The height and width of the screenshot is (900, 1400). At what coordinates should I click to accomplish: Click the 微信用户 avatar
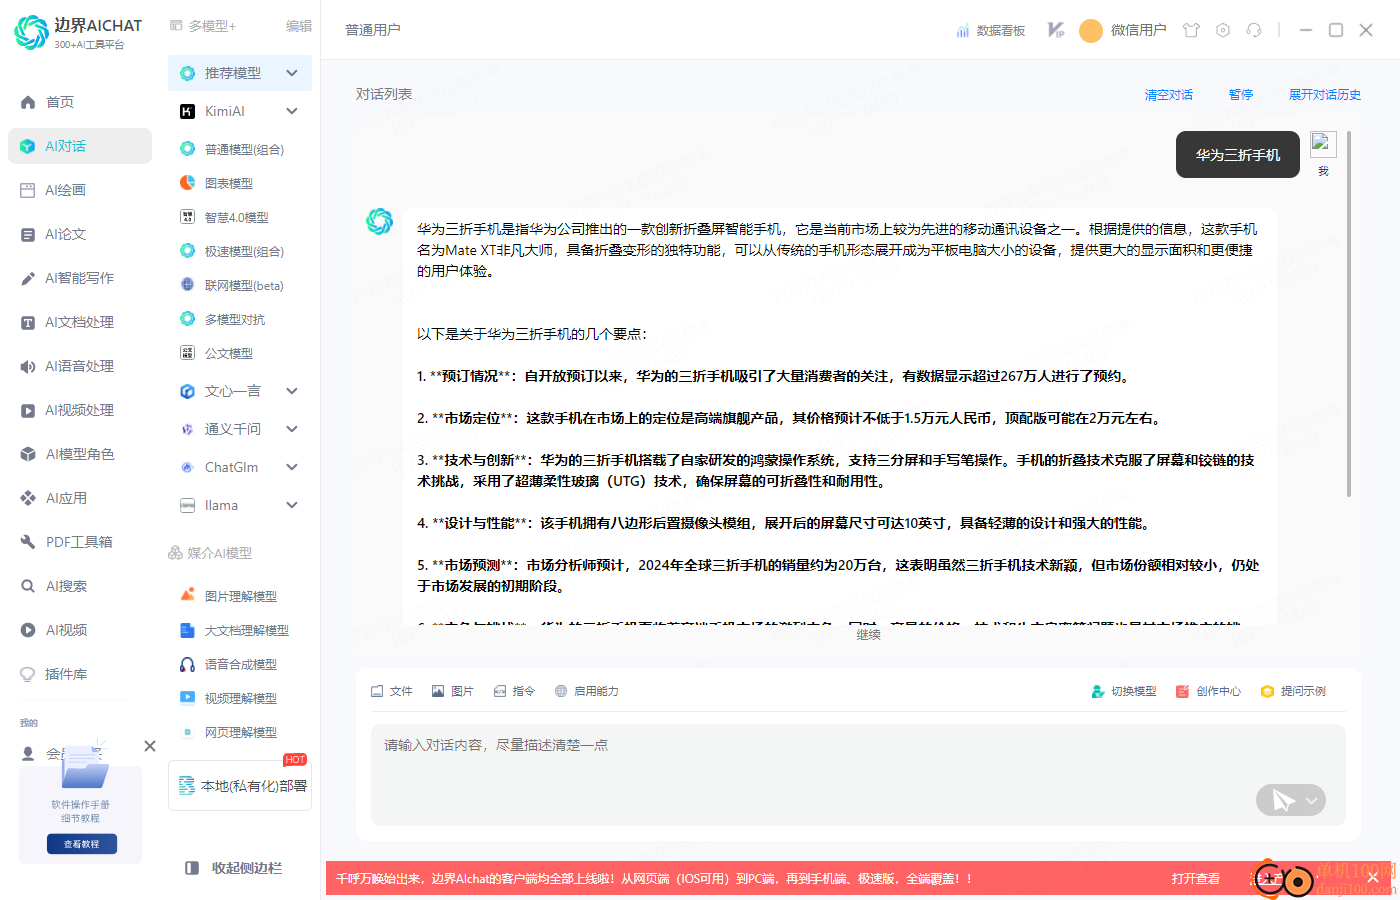(x=1091, y=31)
